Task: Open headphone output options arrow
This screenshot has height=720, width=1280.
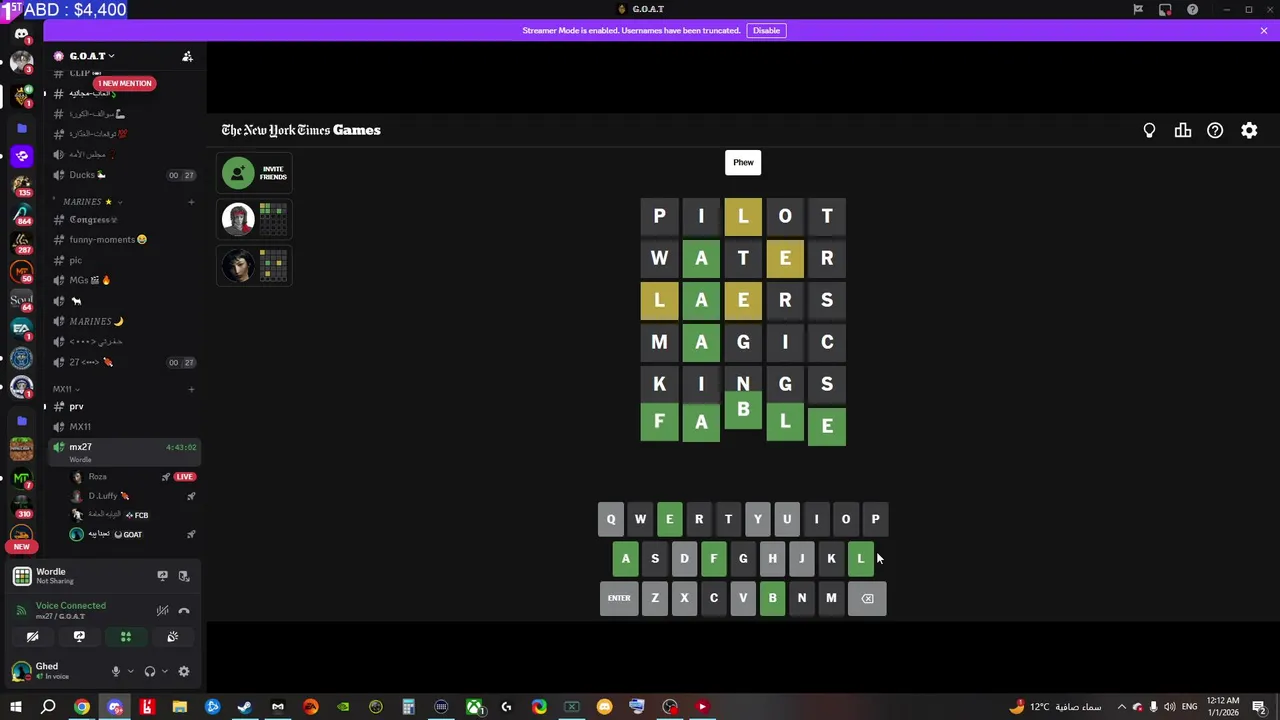Action: coord(164,672)
